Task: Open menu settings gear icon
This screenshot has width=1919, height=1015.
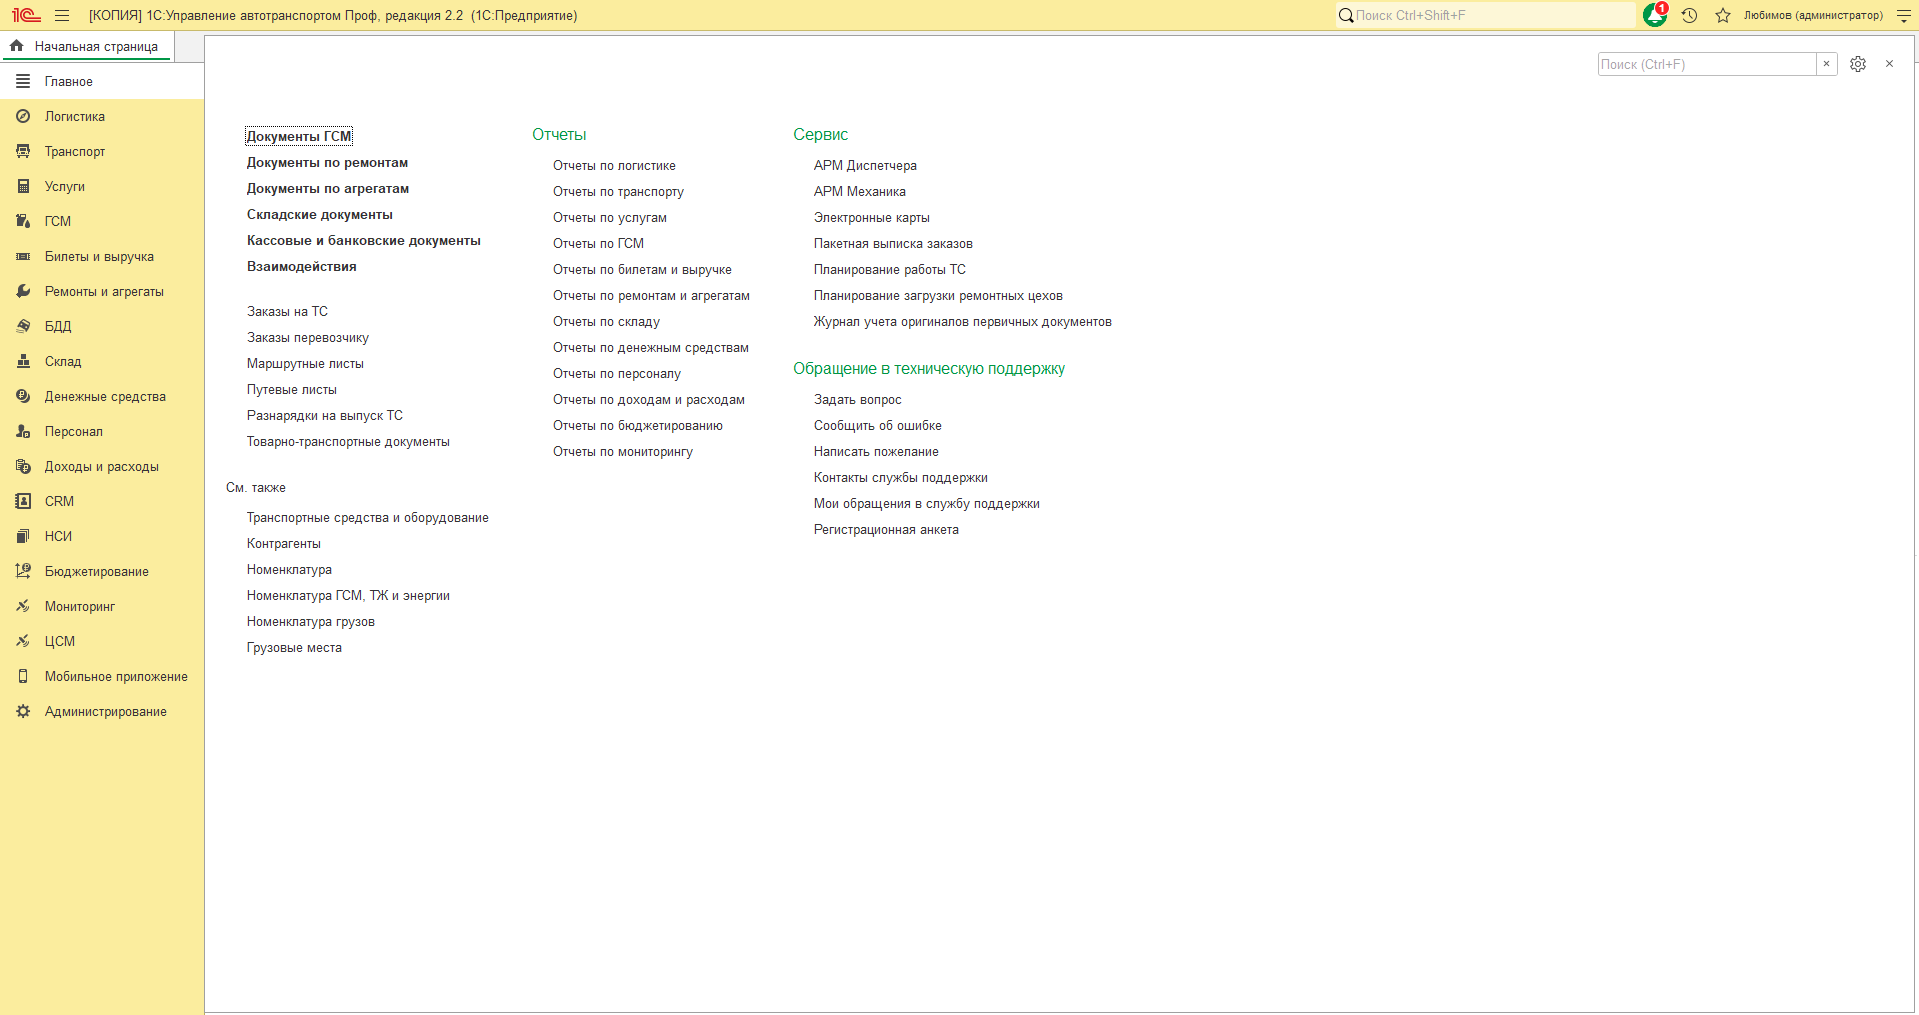Action: pos(1858,64)
